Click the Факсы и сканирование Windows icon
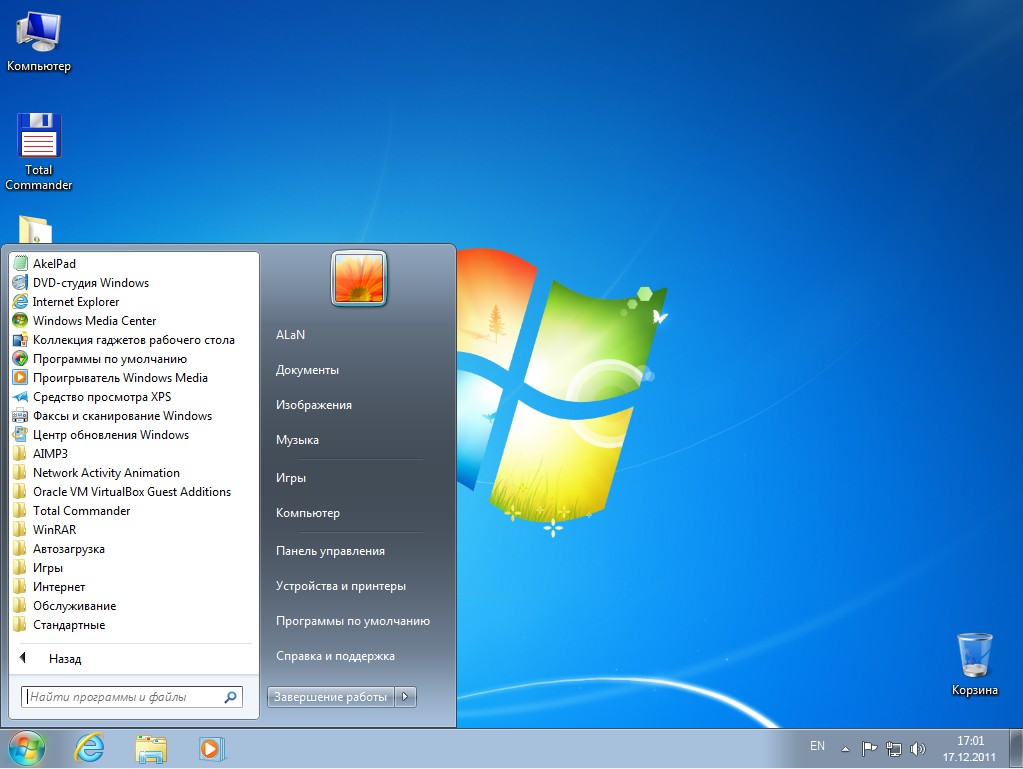Screen dimensions: 1023x769 point(20,415)
